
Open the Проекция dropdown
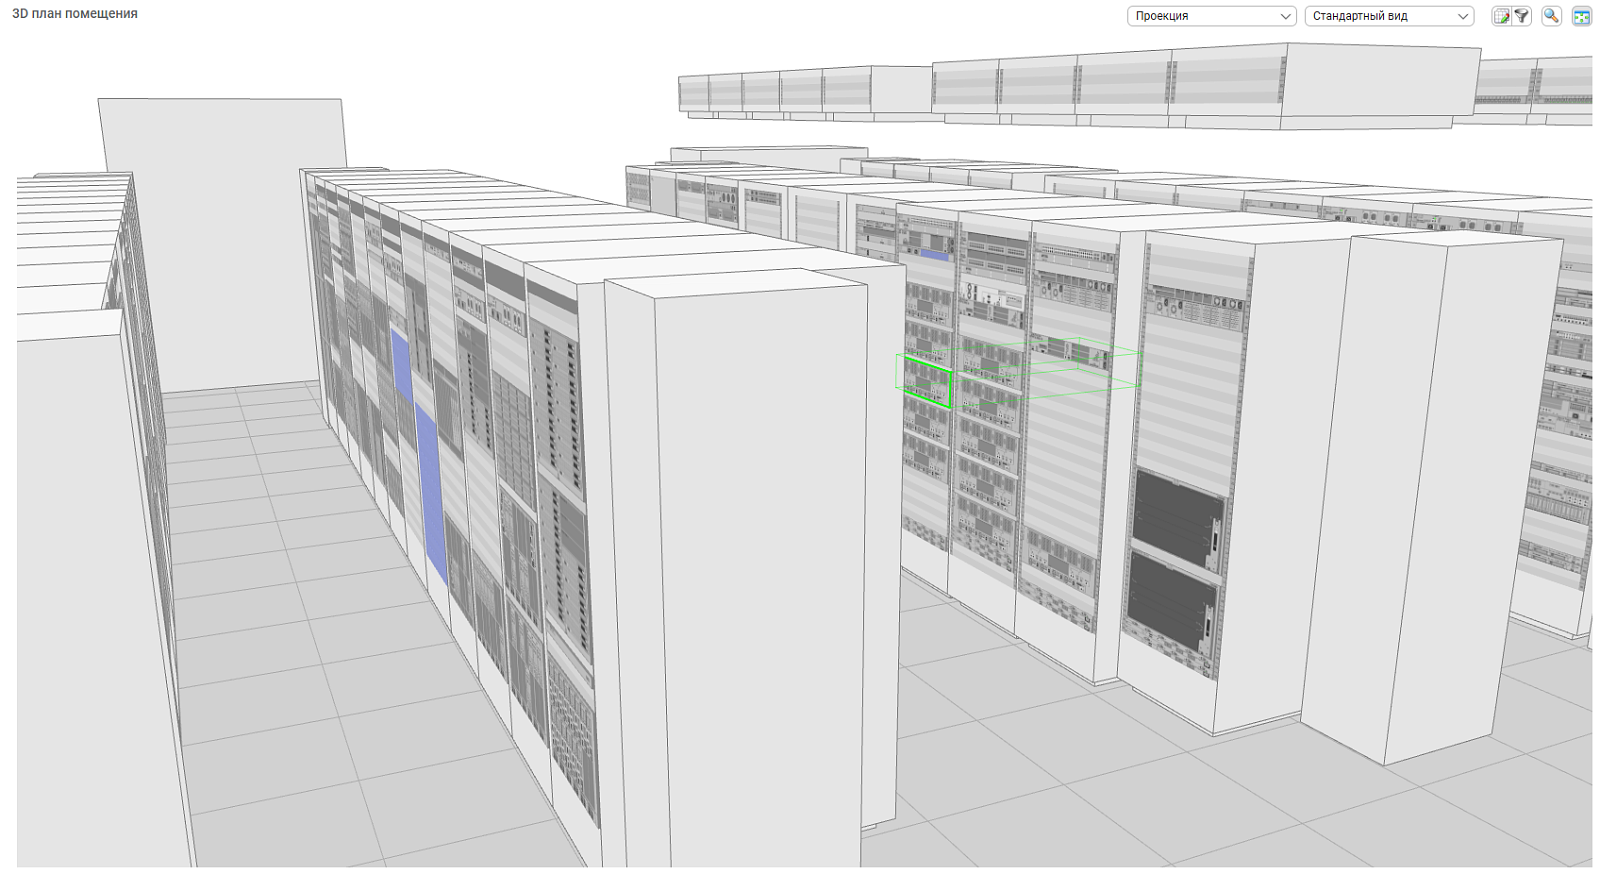pos(1211,16)
